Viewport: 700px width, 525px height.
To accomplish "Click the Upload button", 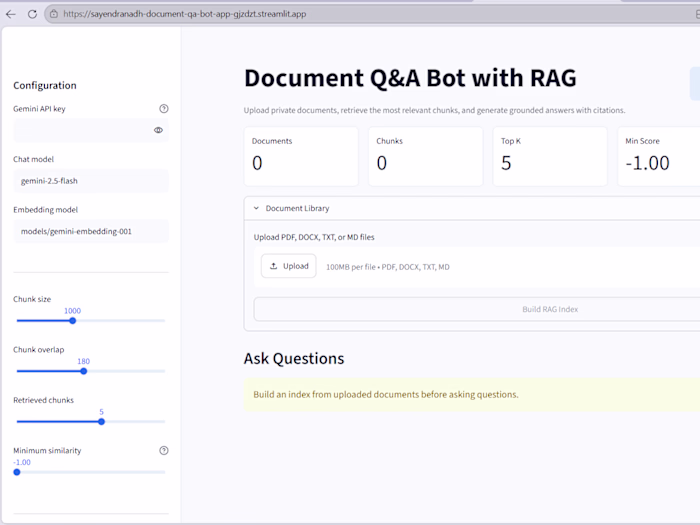I will pos(288,266).
